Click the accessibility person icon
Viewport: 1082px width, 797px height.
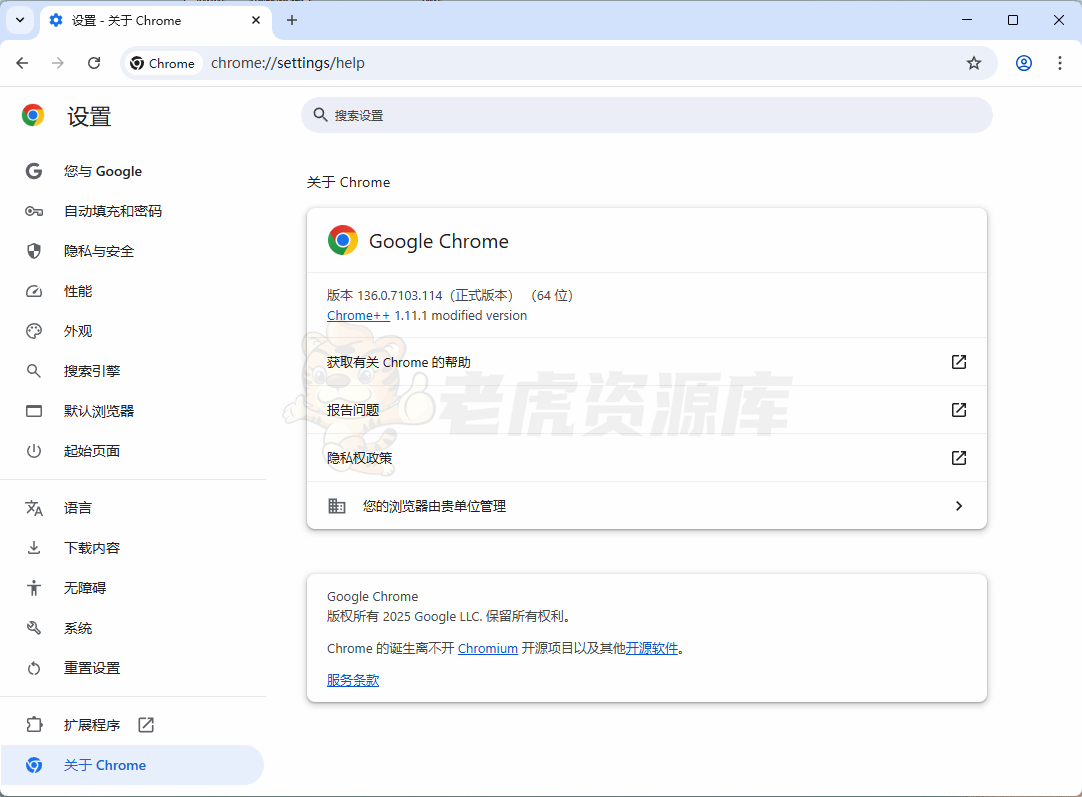tap(34, 588)
